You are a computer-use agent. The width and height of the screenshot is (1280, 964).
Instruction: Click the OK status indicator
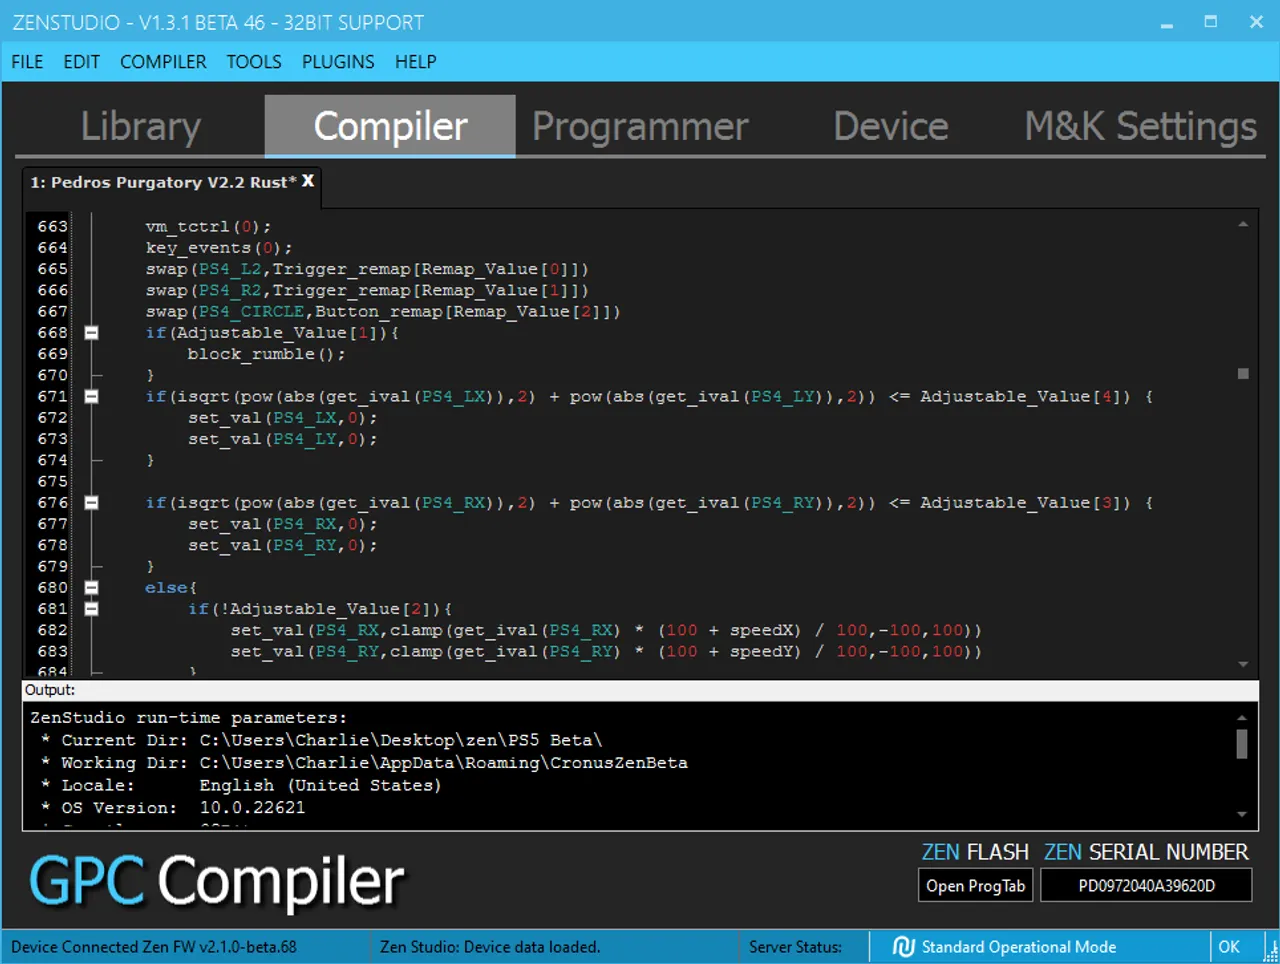pos(1229,946)
